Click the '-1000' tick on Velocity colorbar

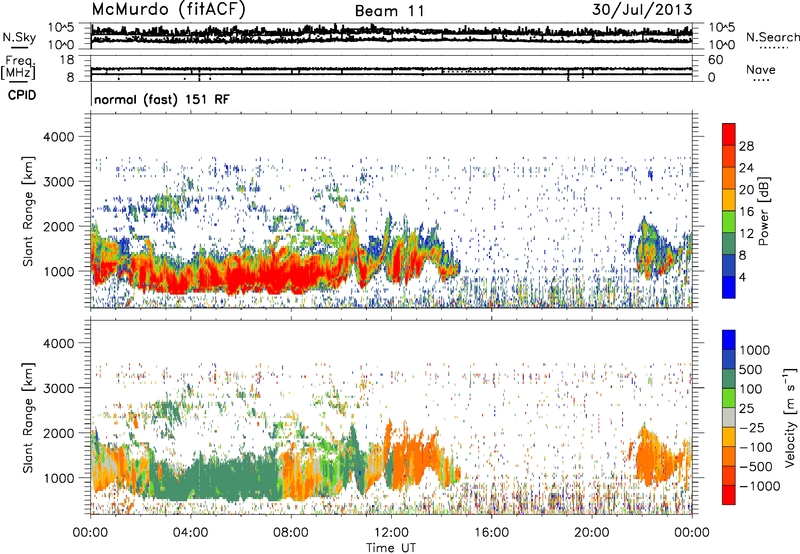[759, 486]
